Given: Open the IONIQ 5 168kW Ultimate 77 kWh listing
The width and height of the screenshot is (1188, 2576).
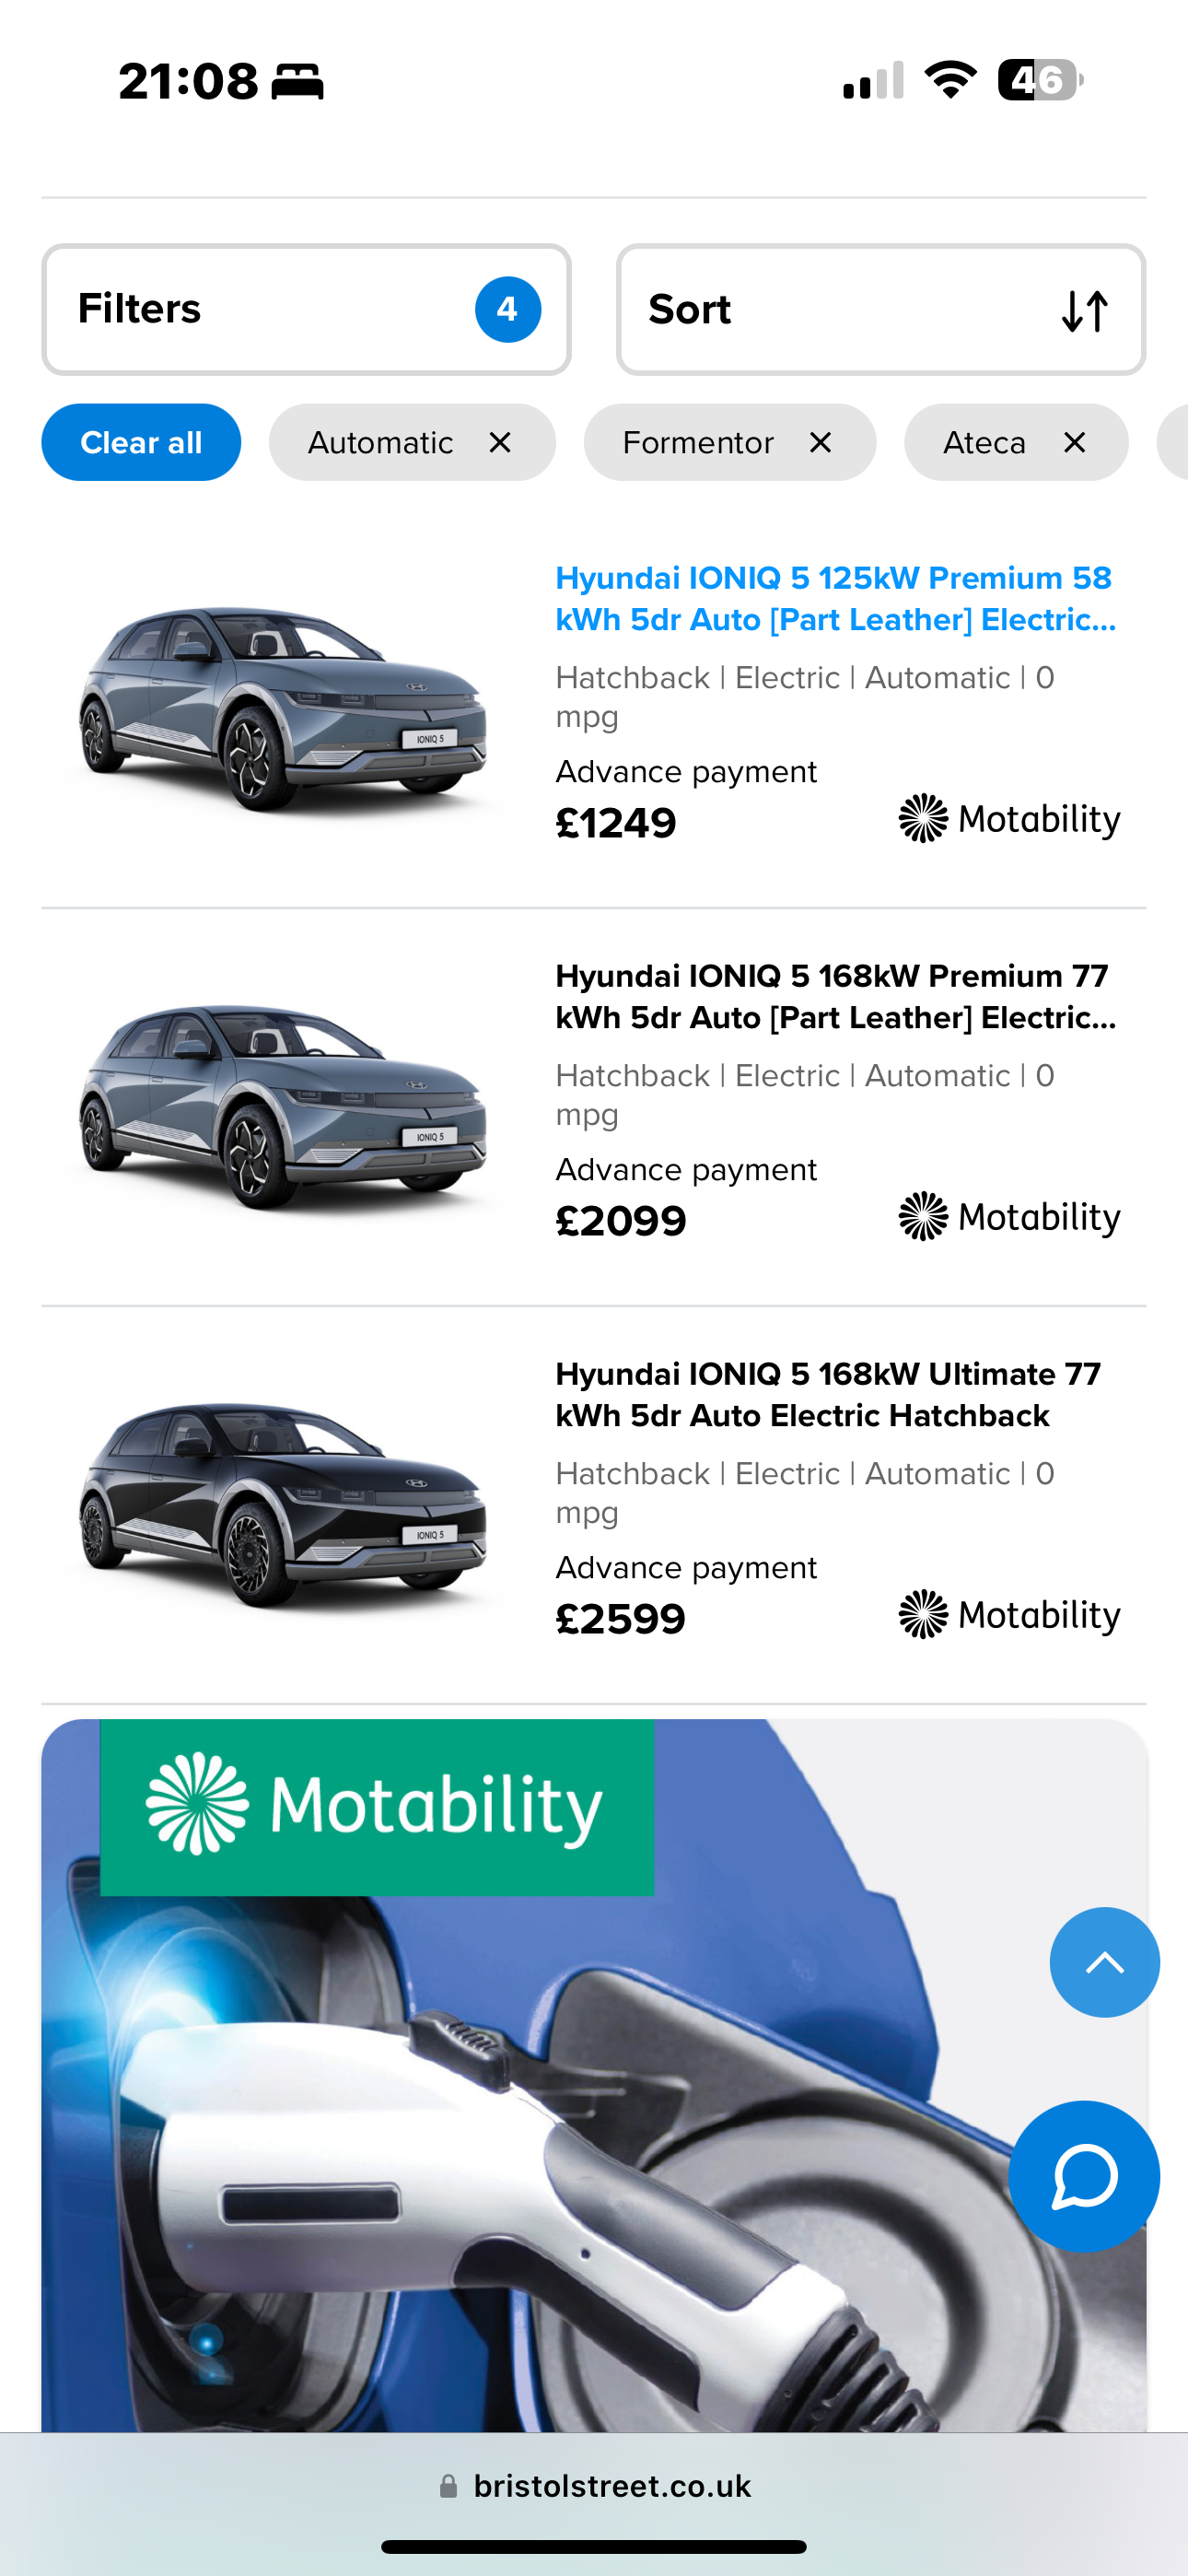Looking at the screenshot, I should click(x=828, y=1394).
